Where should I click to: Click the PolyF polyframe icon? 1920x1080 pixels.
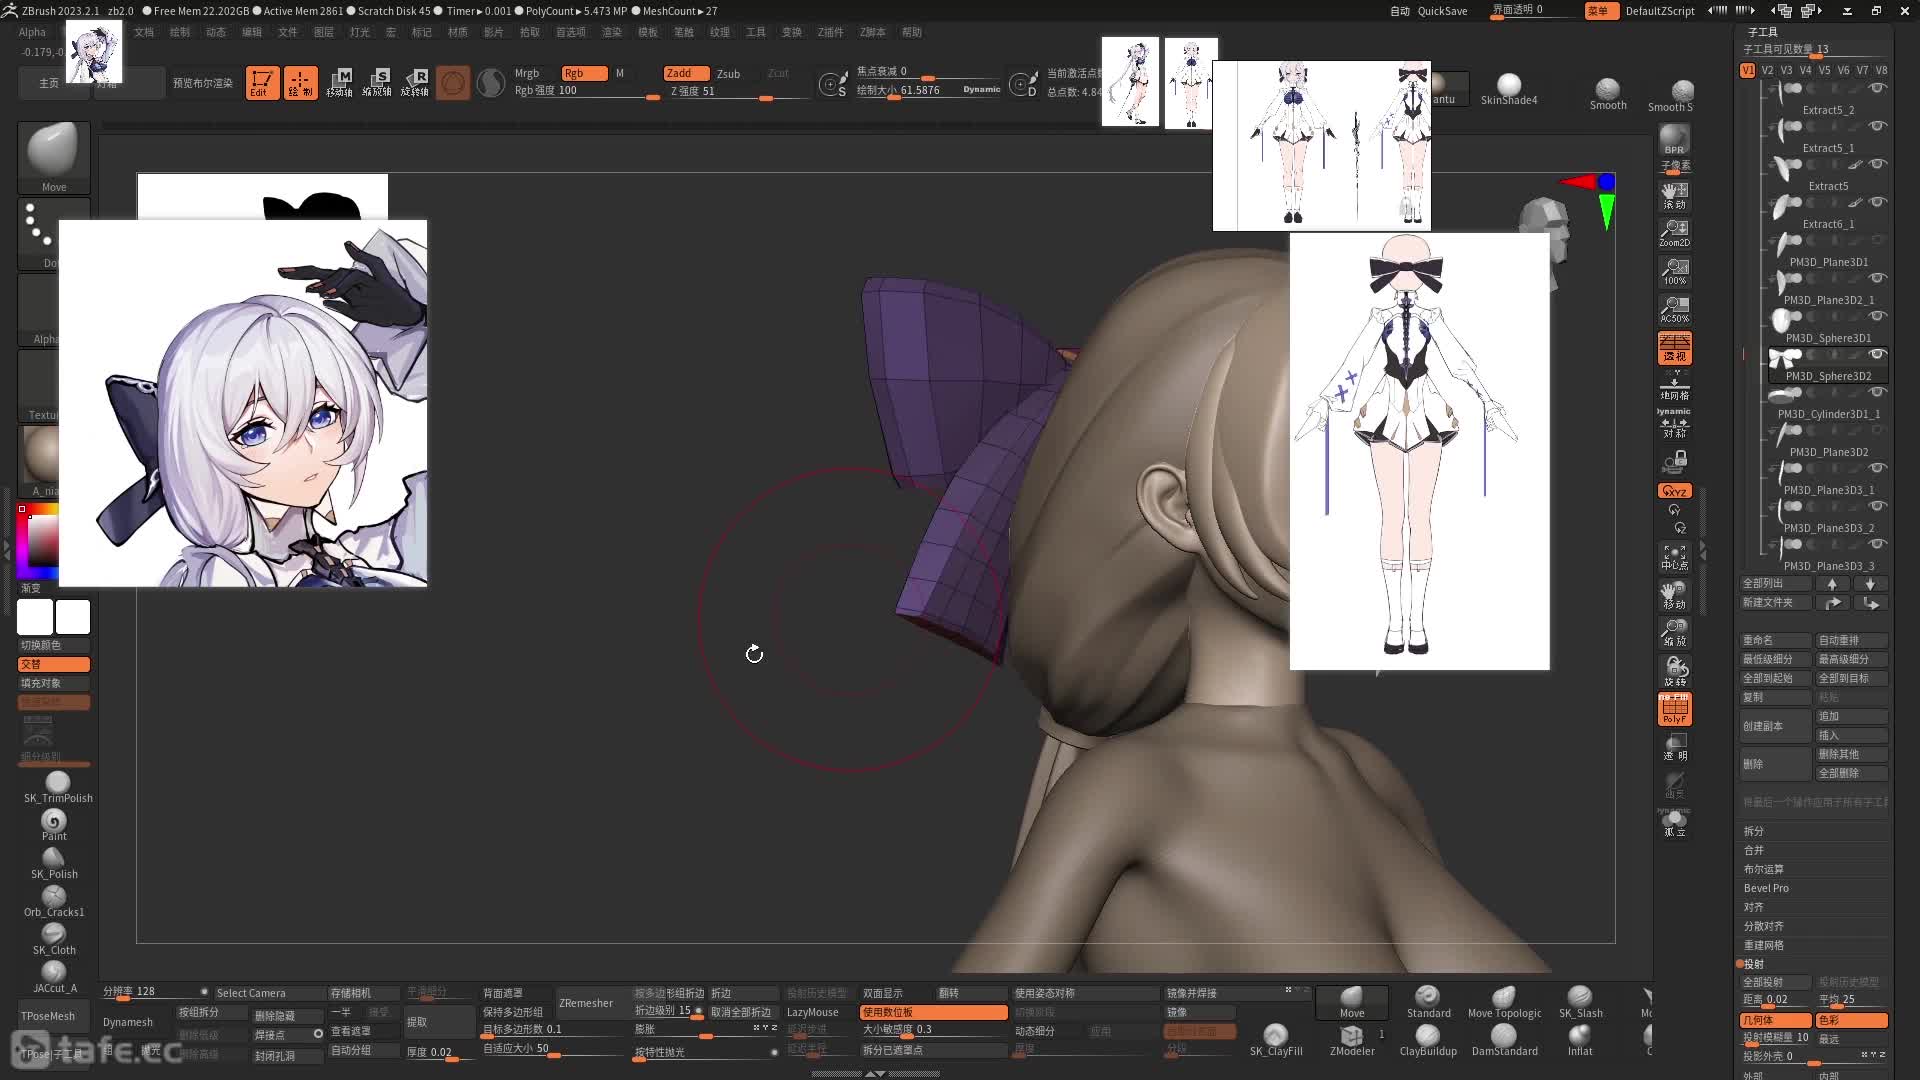coord(1674,709)
